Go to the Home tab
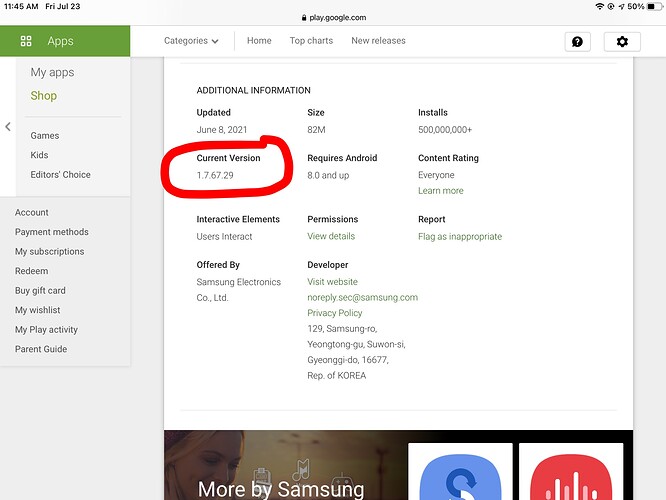The width and height of the screenshot is (666, 500). point(259,41)
